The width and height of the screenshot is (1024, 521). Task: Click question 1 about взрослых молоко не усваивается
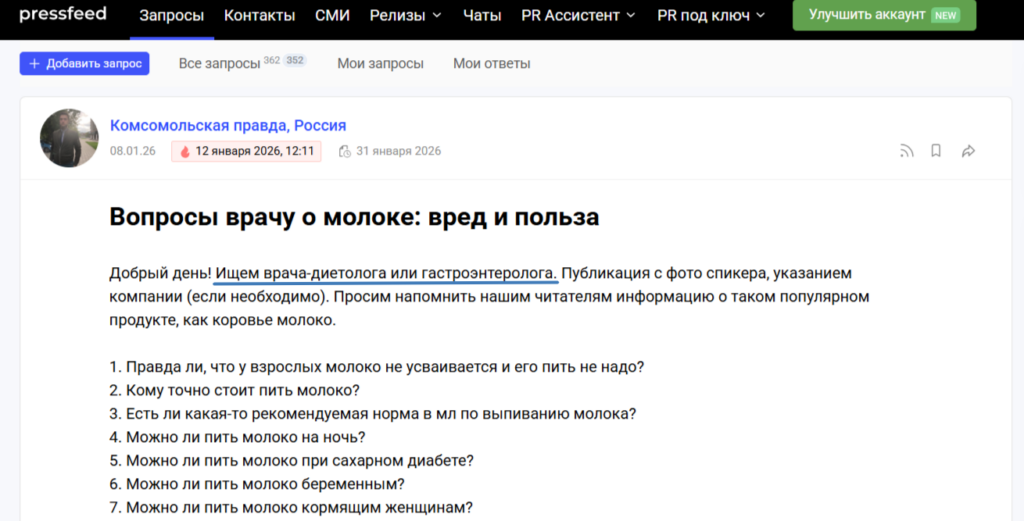point(376,367)
